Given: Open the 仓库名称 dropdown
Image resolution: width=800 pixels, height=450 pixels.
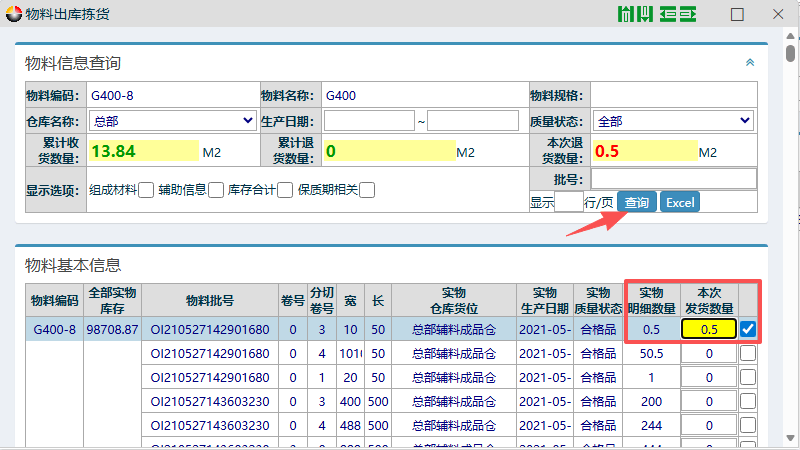Looking at the screenshot, I should (x=172, y=121).
